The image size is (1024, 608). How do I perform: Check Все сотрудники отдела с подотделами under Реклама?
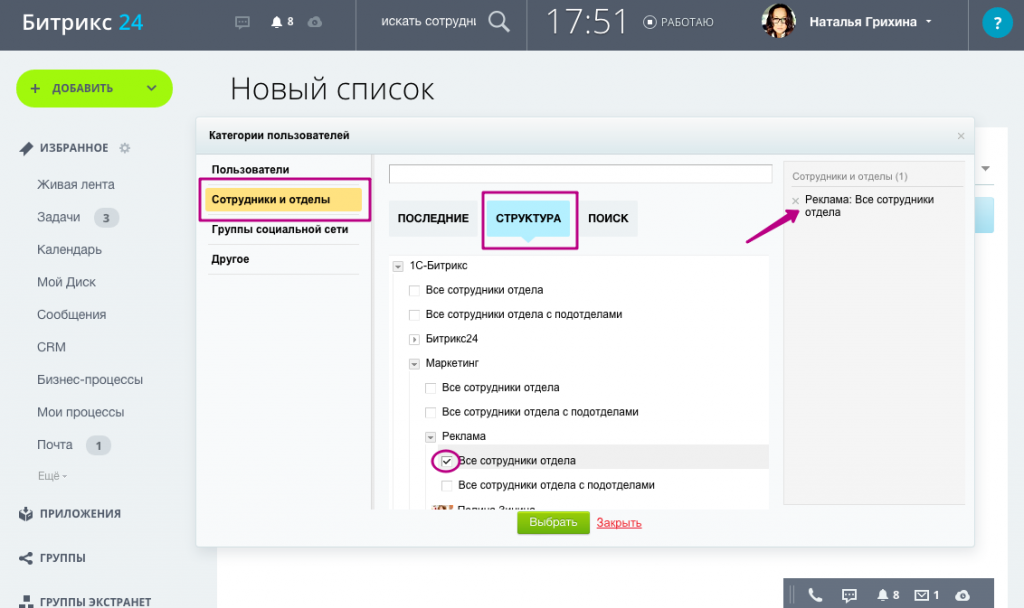click(447, 485)
